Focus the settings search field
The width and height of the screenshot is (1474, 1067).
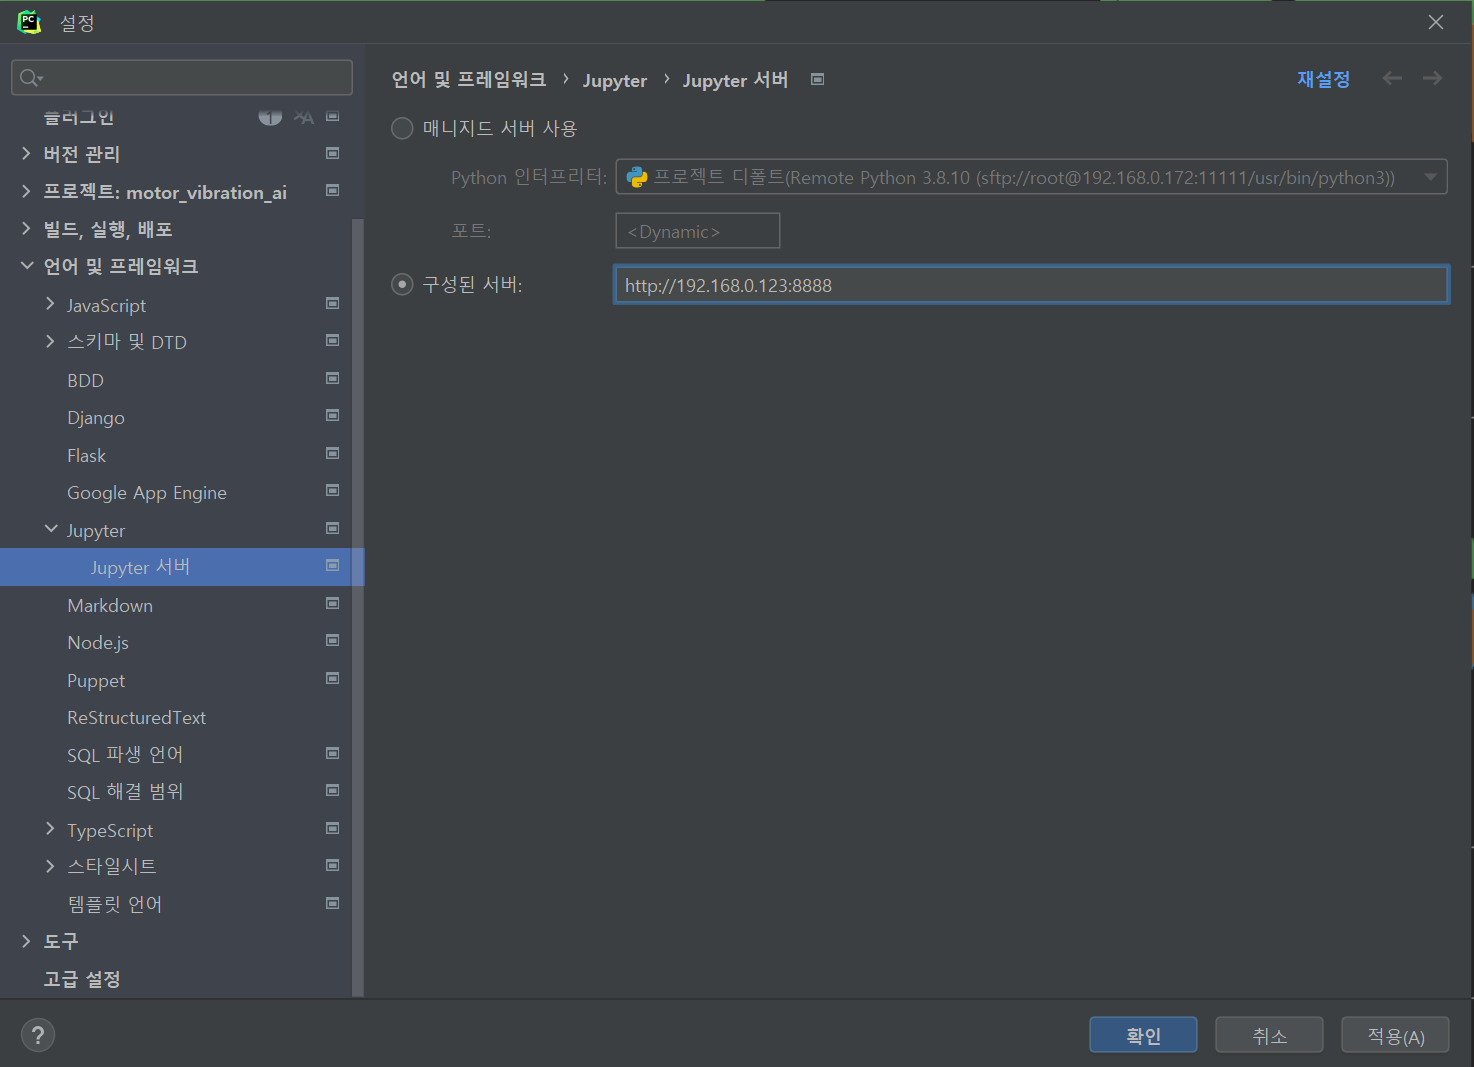pyautogui.click(x=182, y=78)
